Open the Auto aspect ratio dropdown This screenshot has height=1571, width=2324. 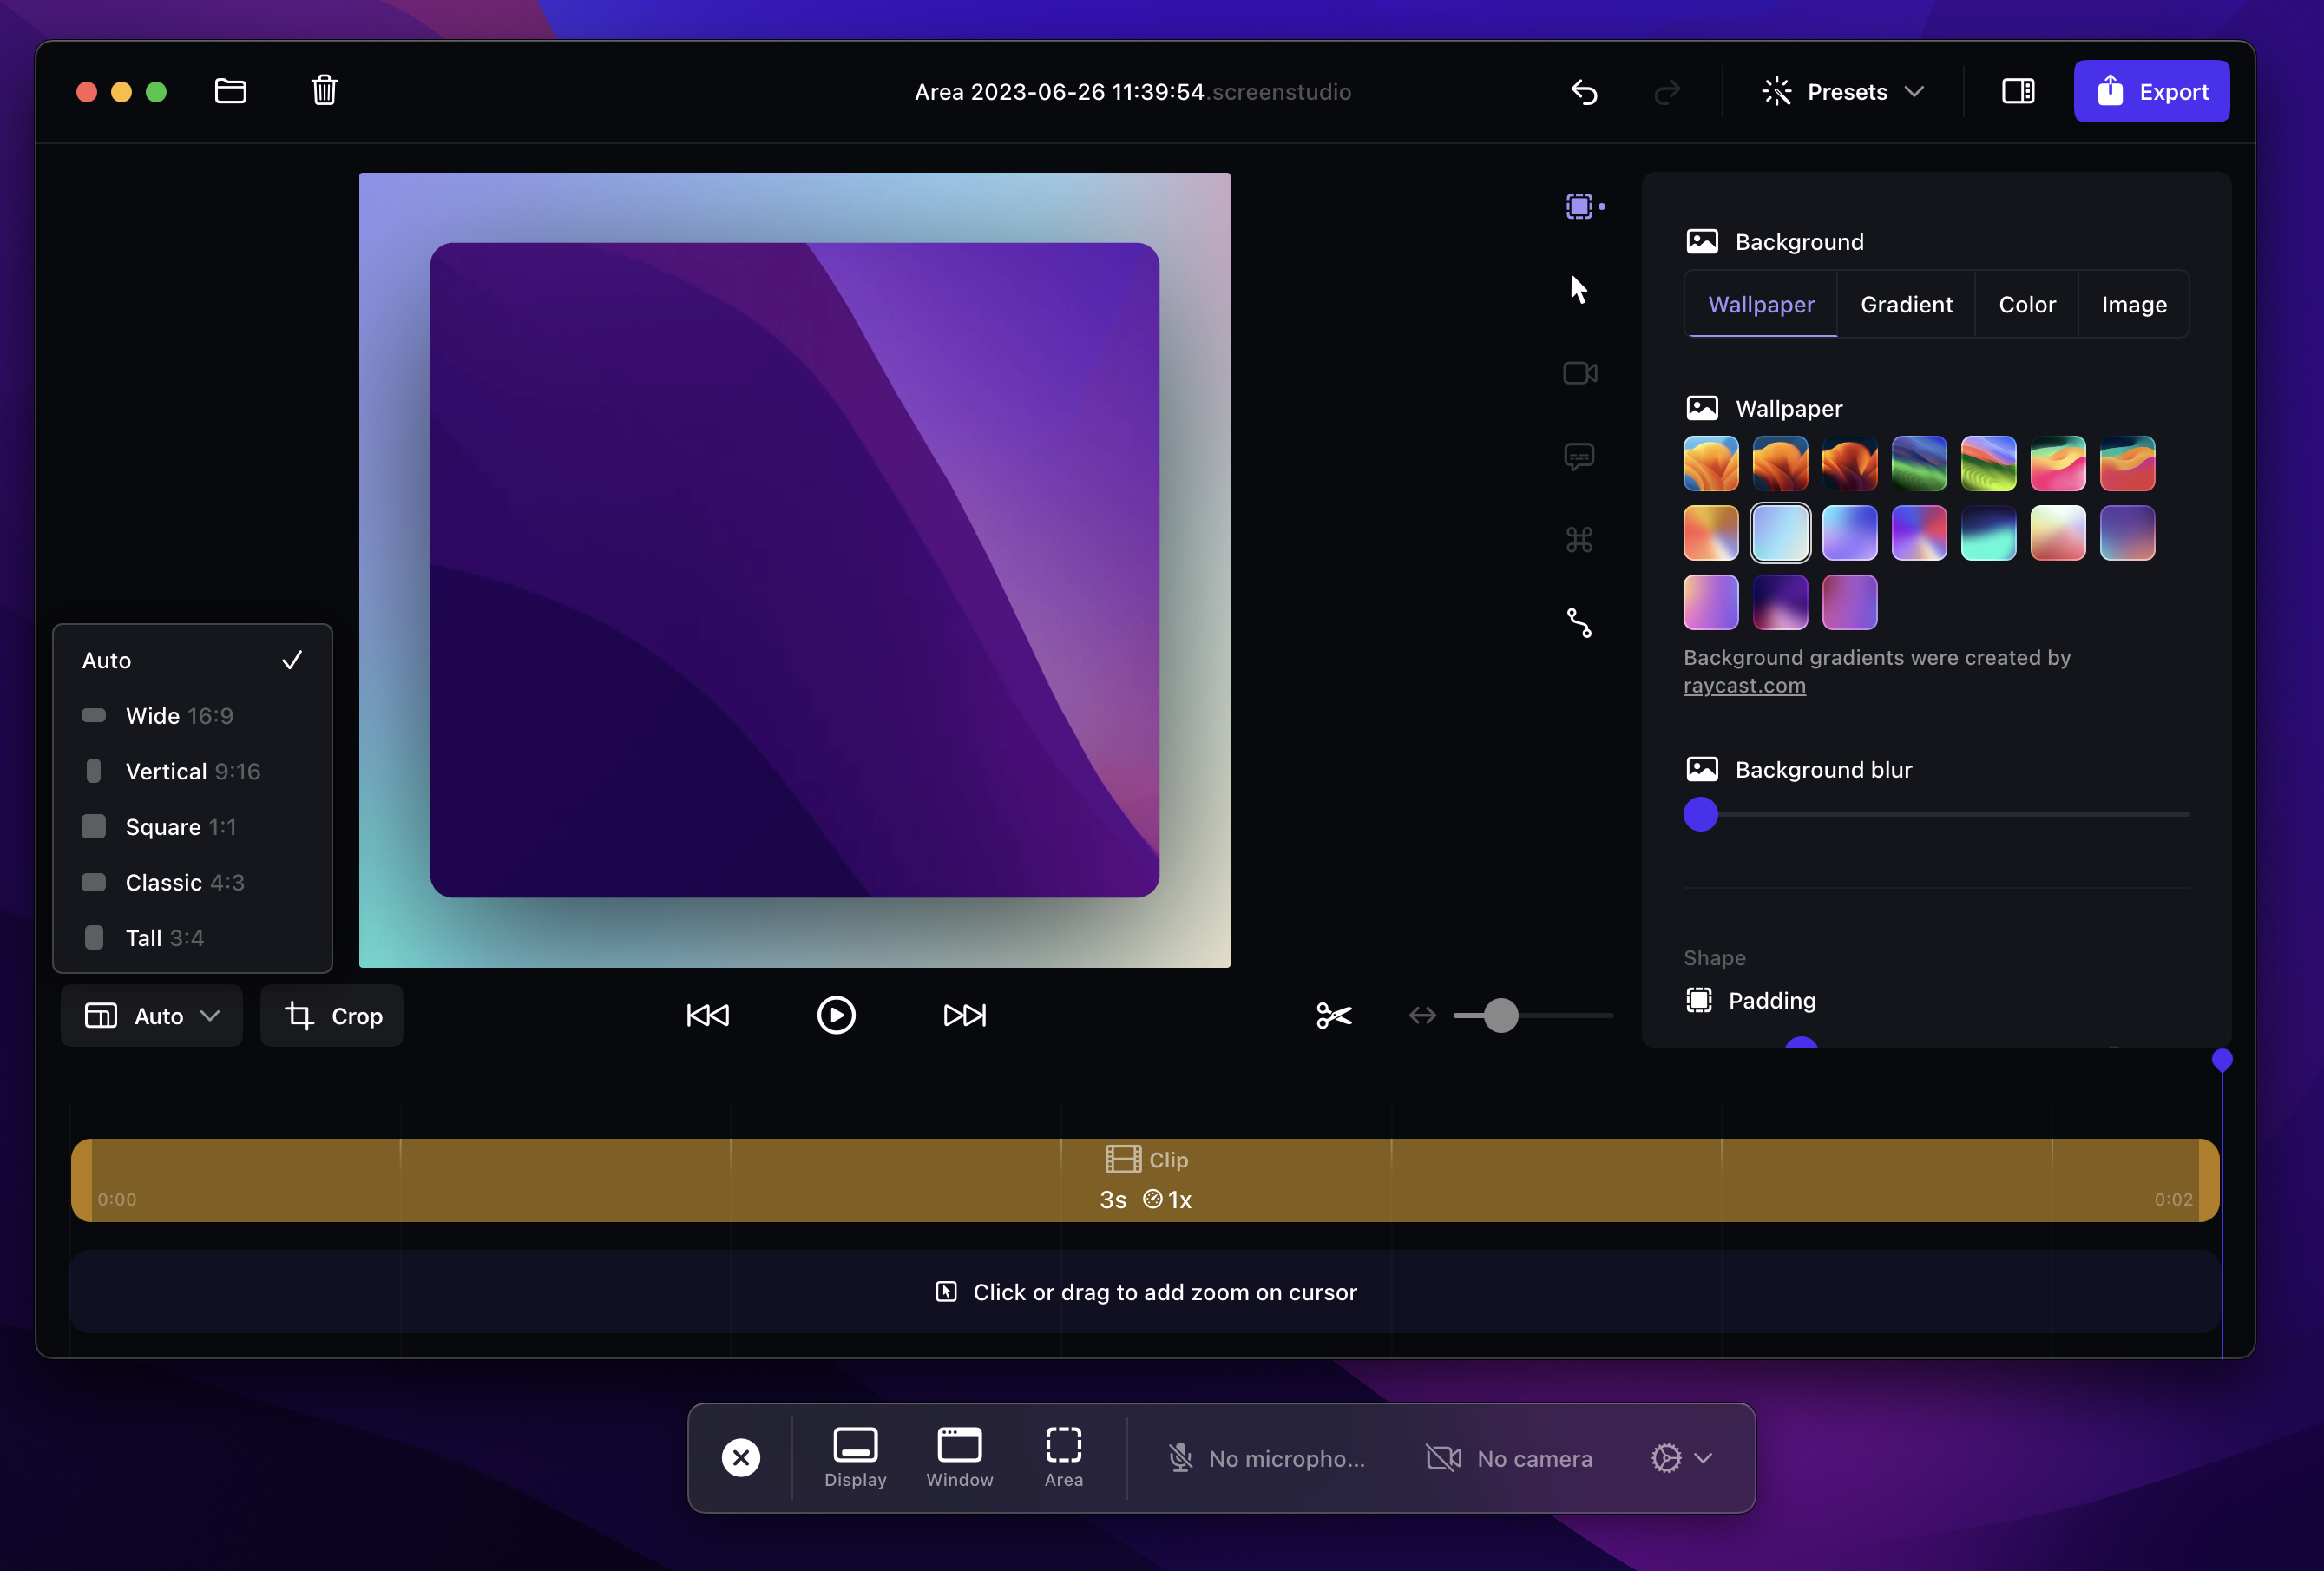(151, 1015)
